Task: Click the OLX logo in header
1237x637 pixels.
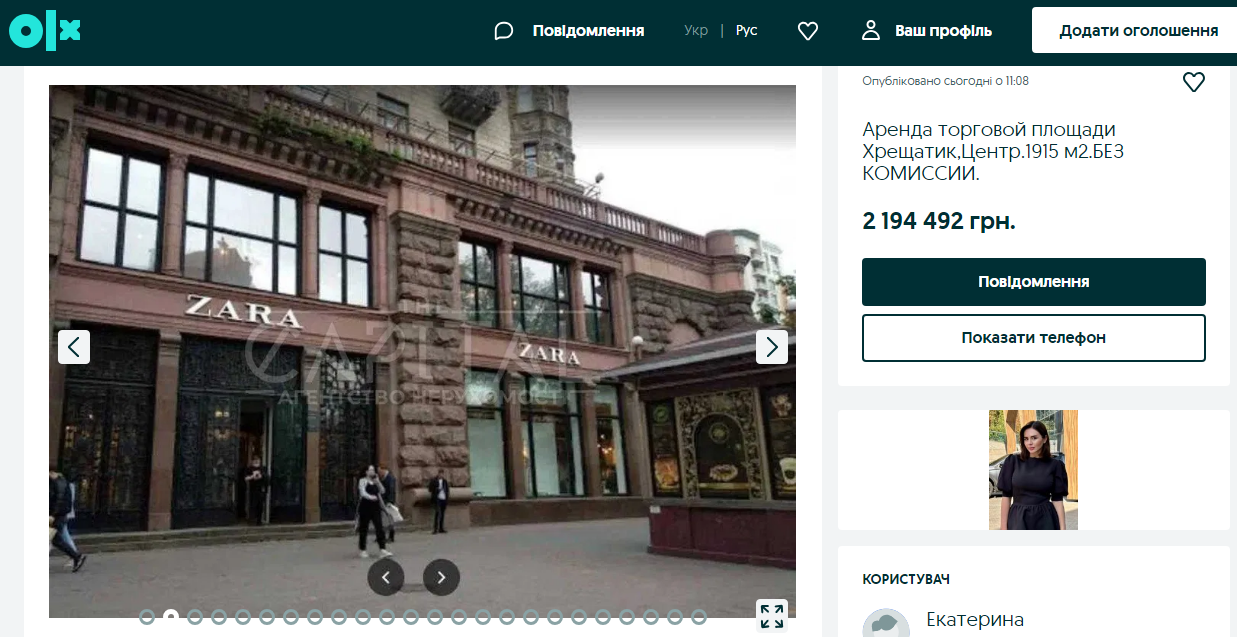Action: click(x=44, y=31)
